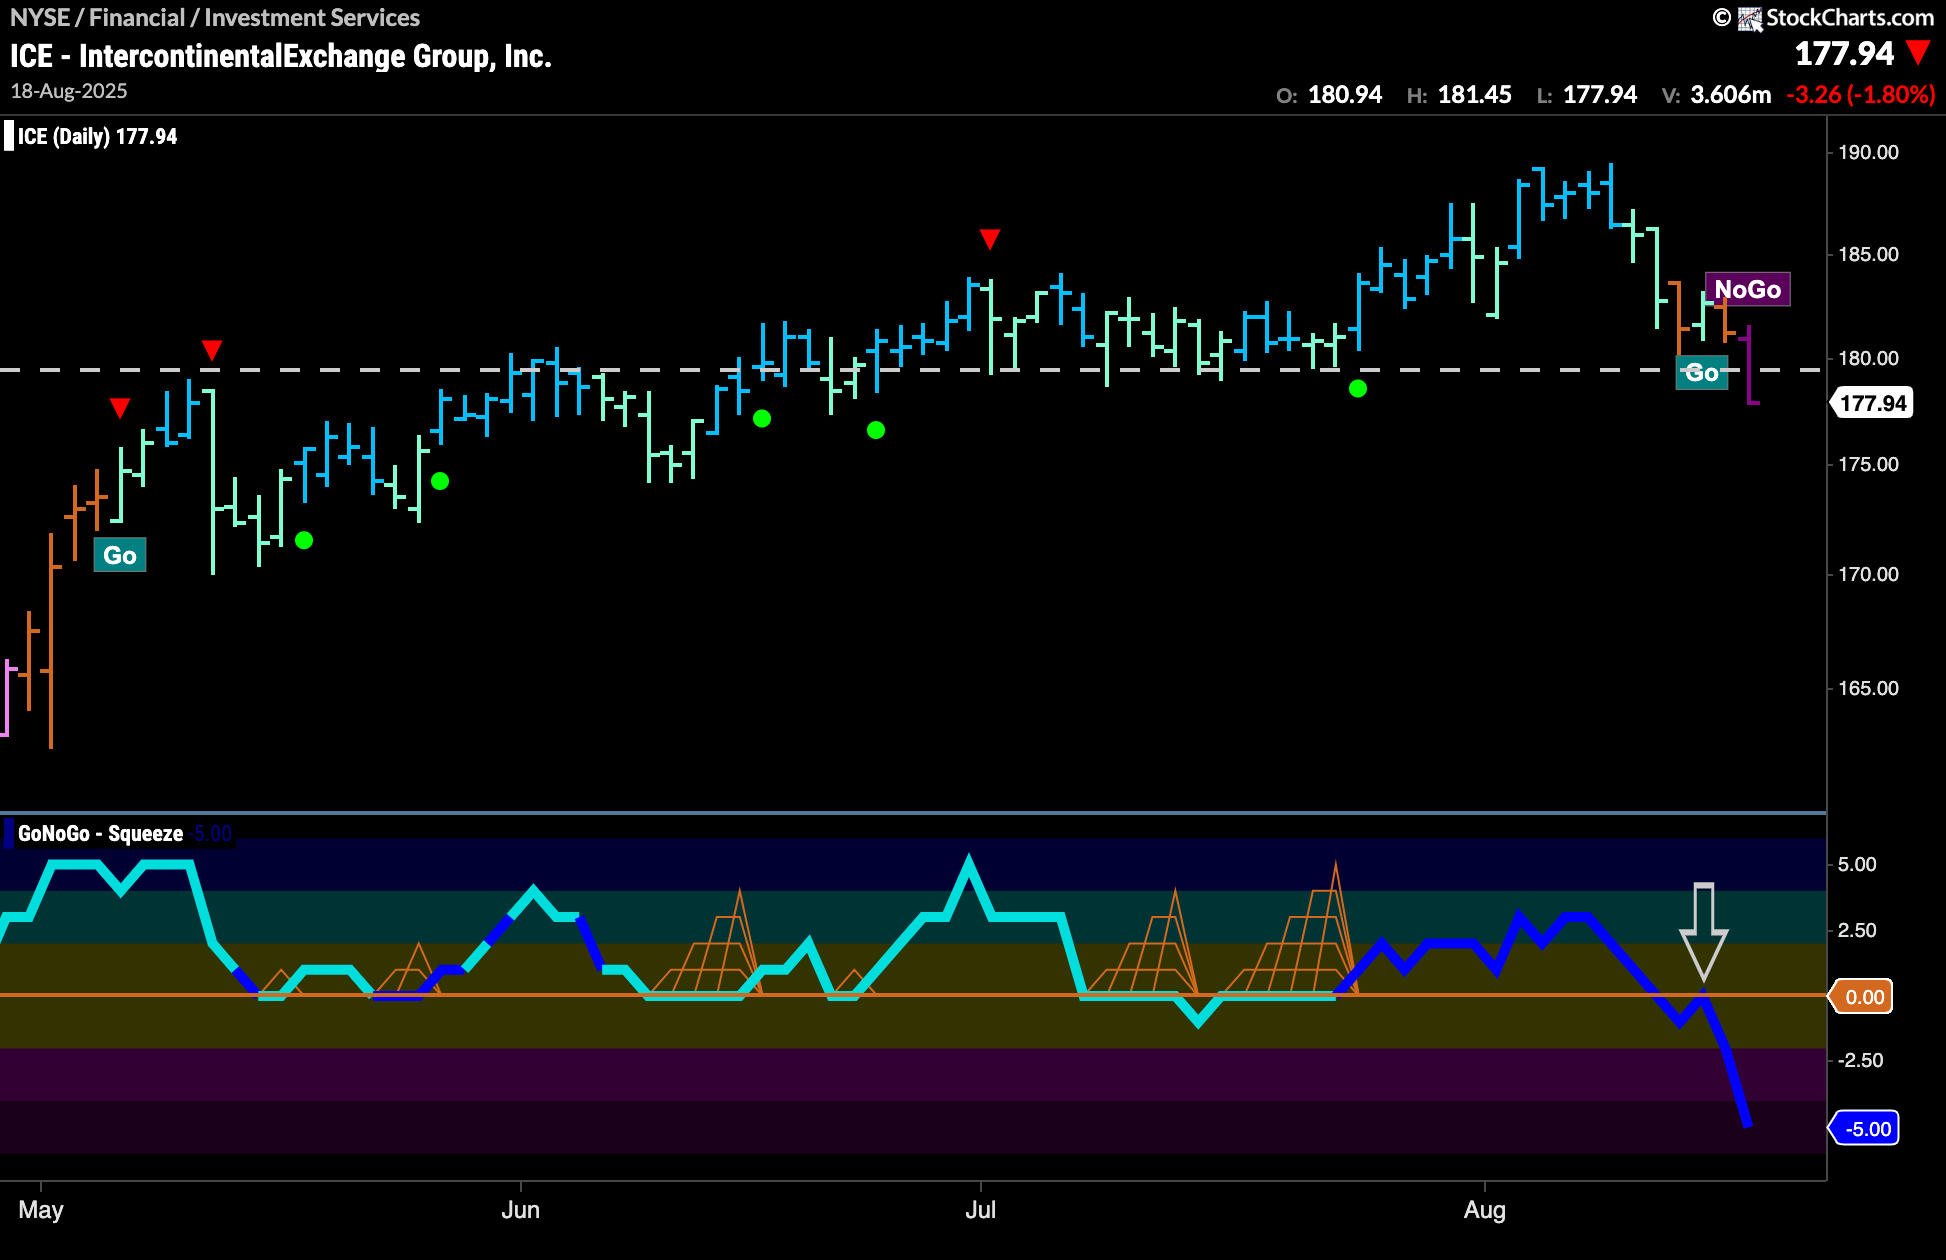Click the low value 177.94 in header

pos(1600,95)
